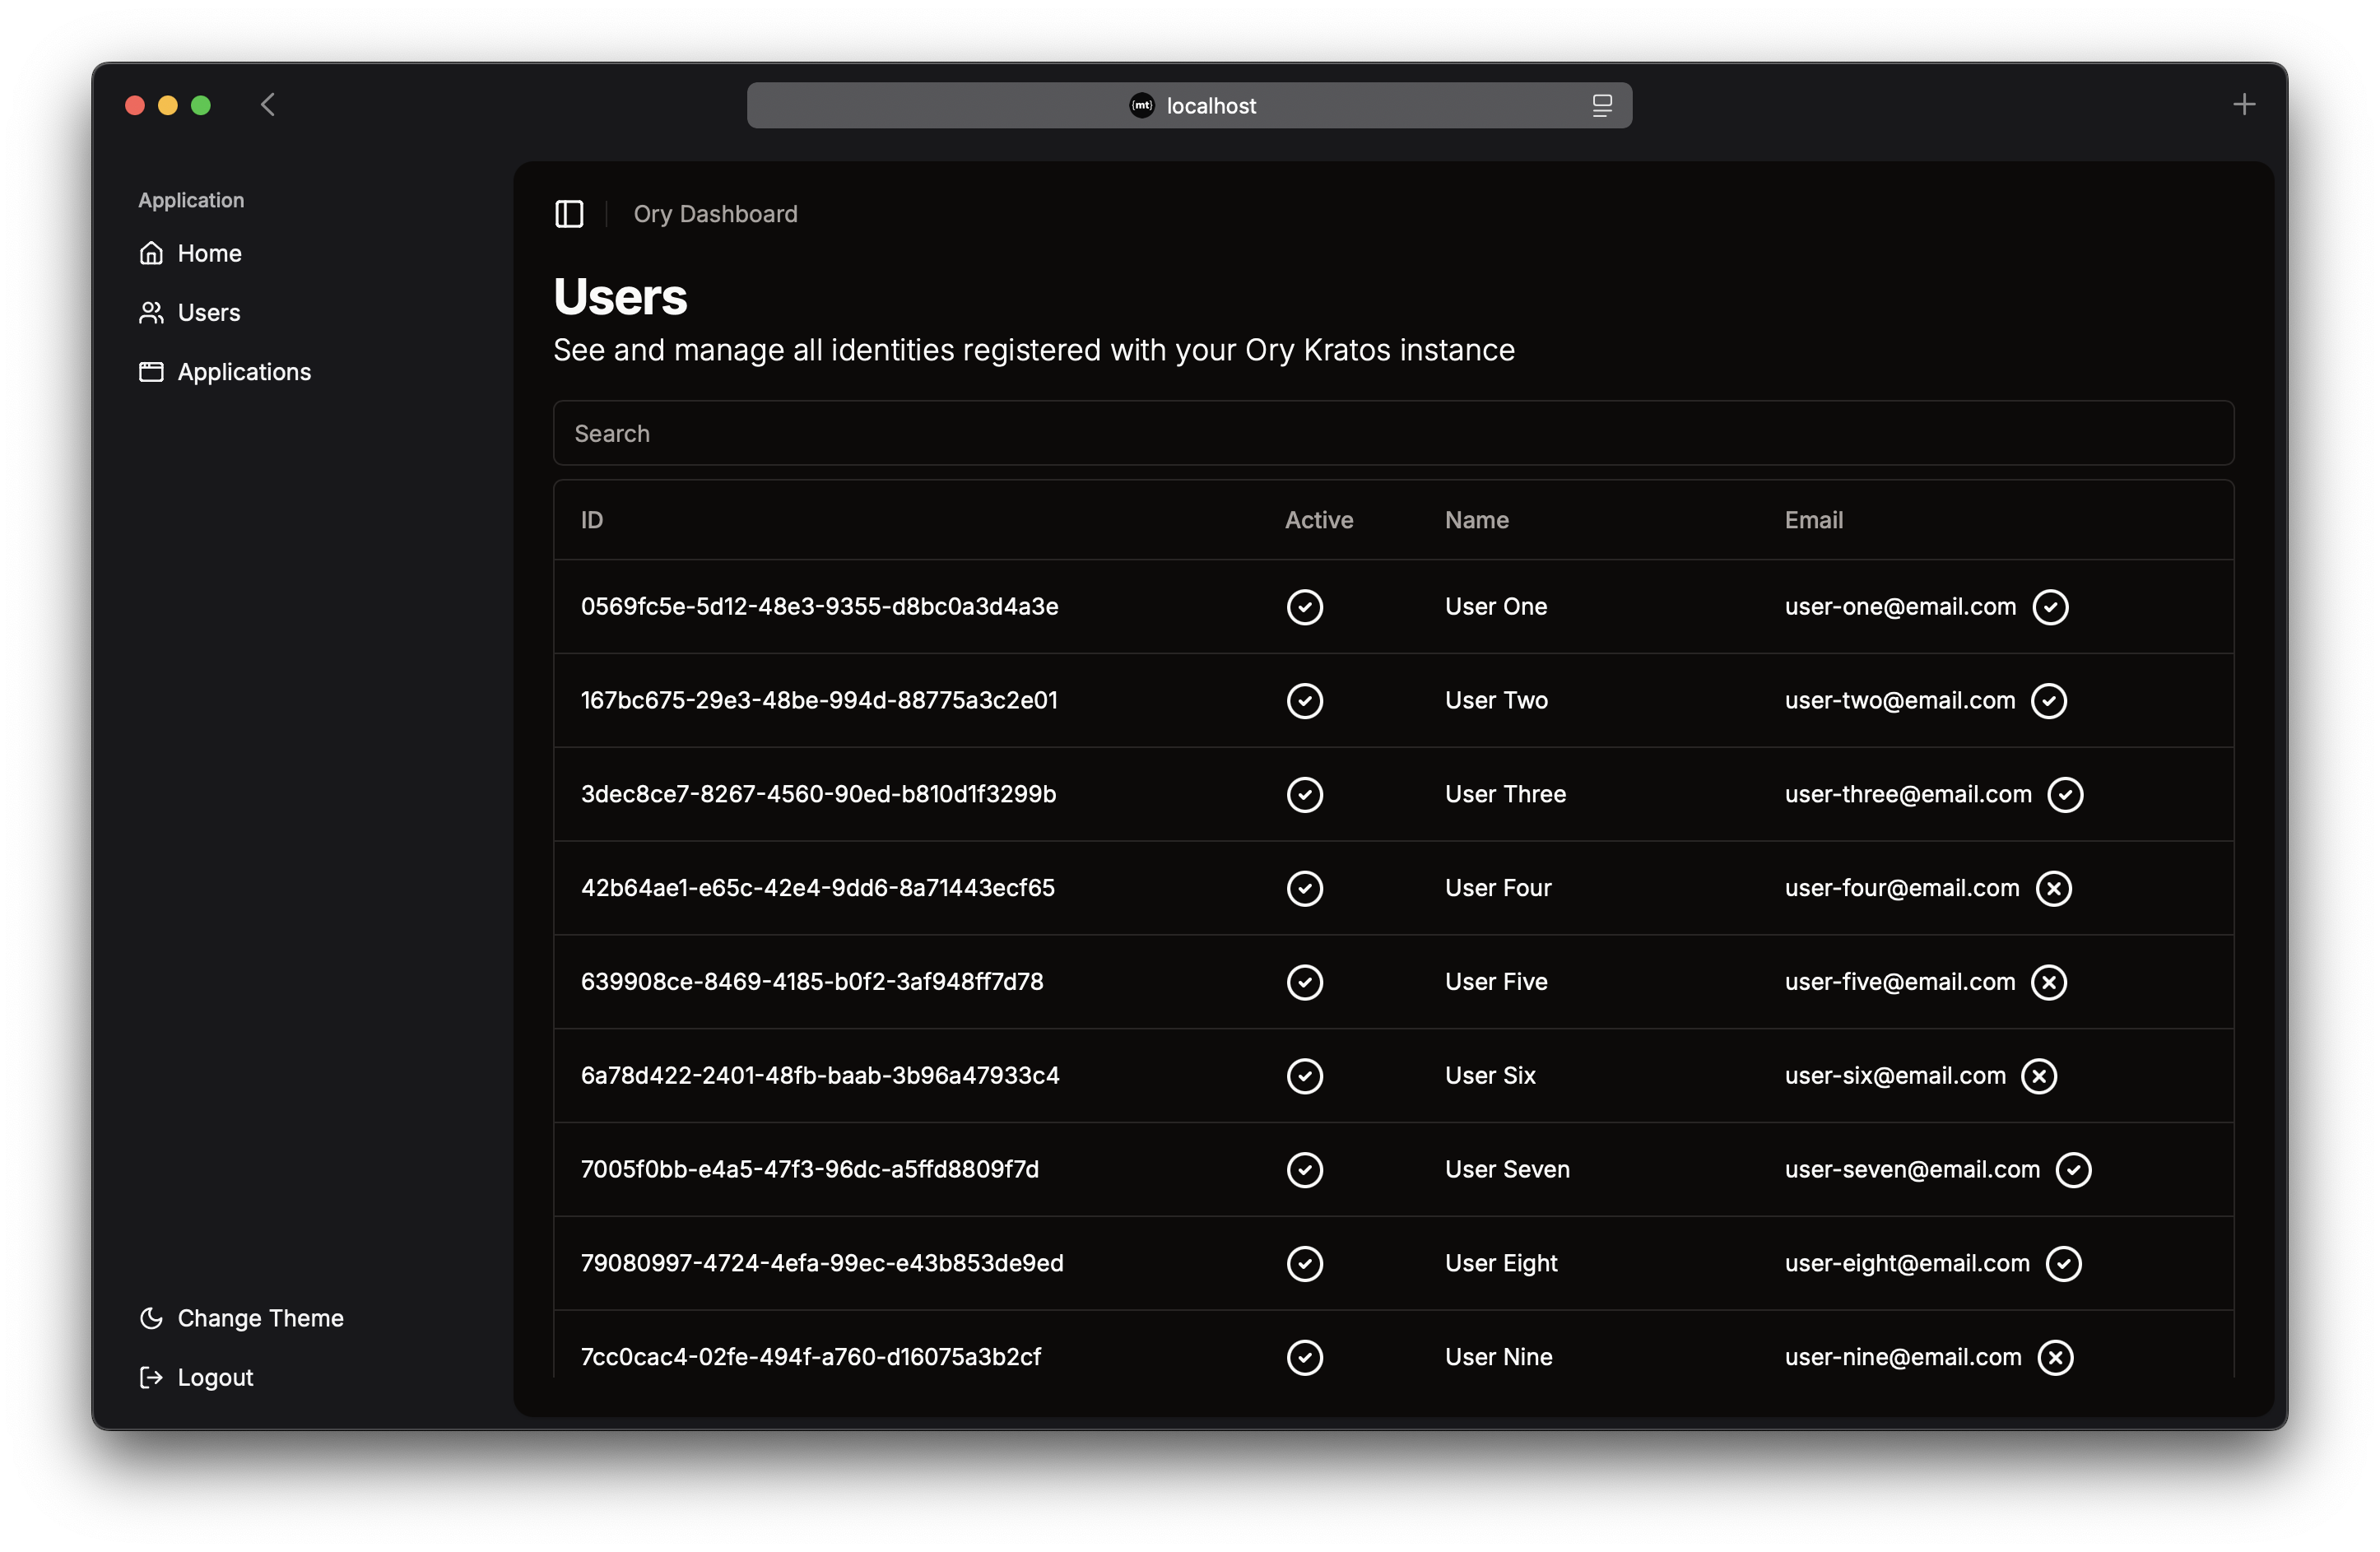Click the name User Eight
Screen dimensions: 2380x1552
tap(1501, 1264)
